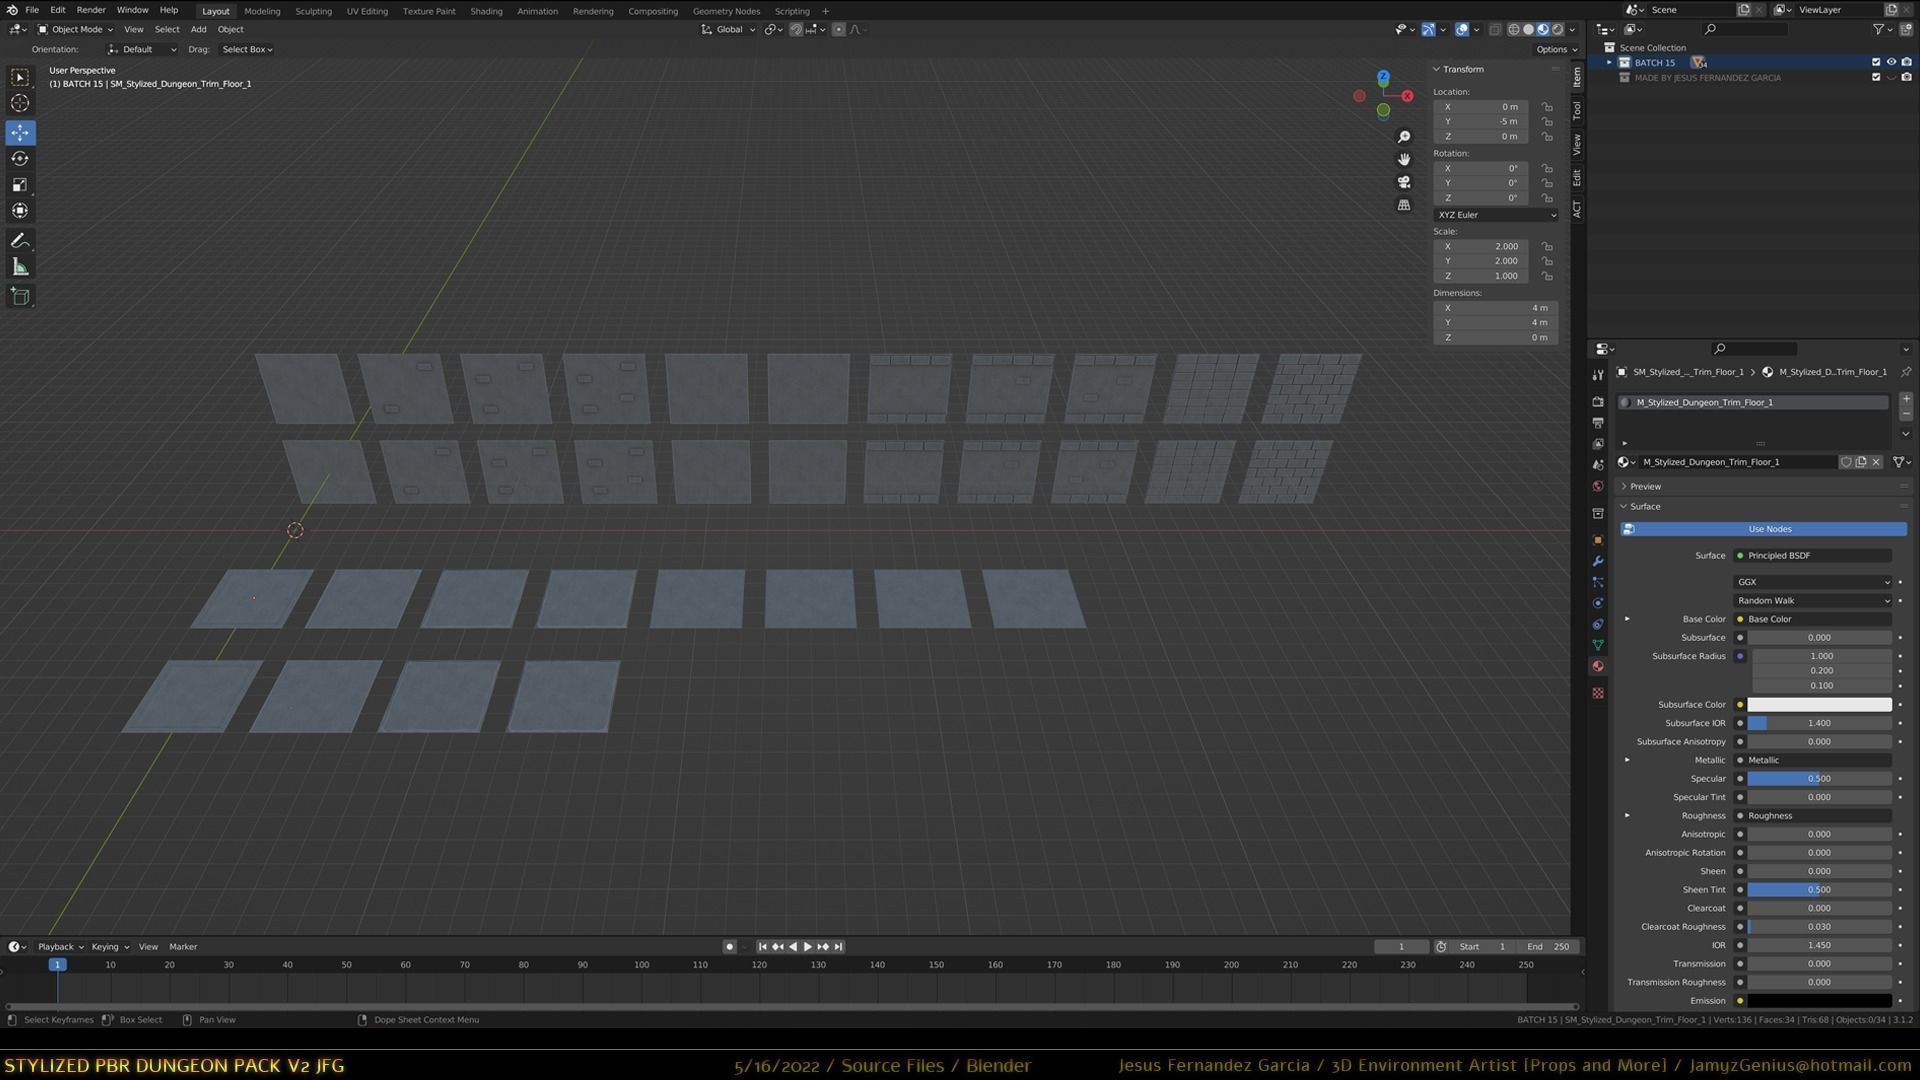Click the viewport zoom magnifier icon
Screen dimensions: 1920x1080
(1404, 137)
